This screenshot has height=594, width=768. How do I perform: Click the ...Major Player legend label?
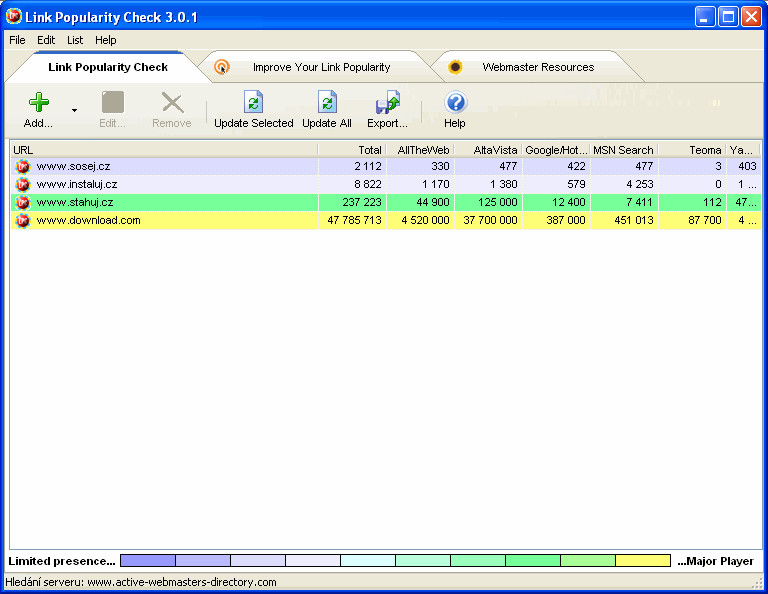[716, 561]
